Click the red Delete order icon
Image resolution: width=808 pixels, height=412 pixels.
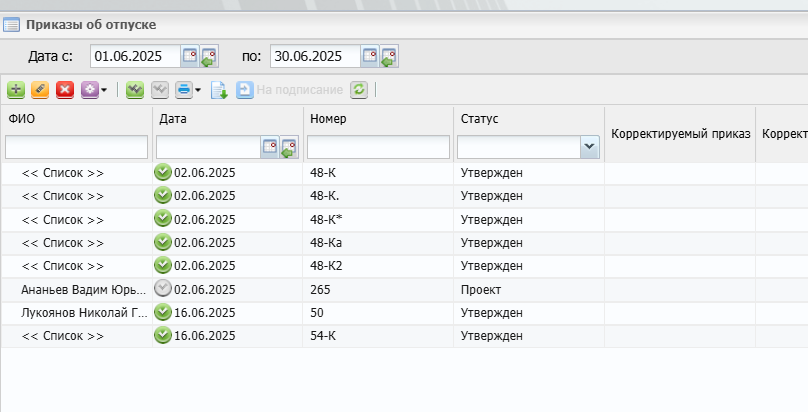click(x=65, y=90)
